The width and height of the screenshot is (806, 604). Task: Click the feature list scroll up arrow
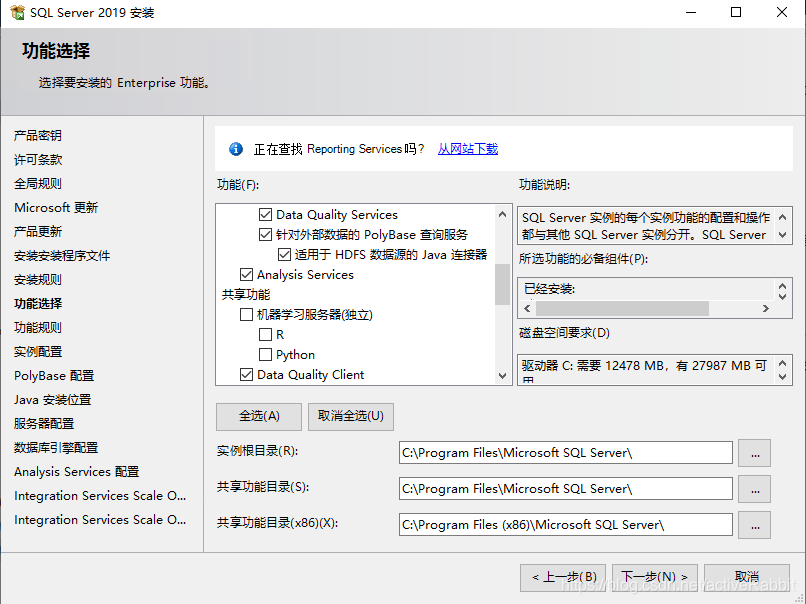pos(502,214)
